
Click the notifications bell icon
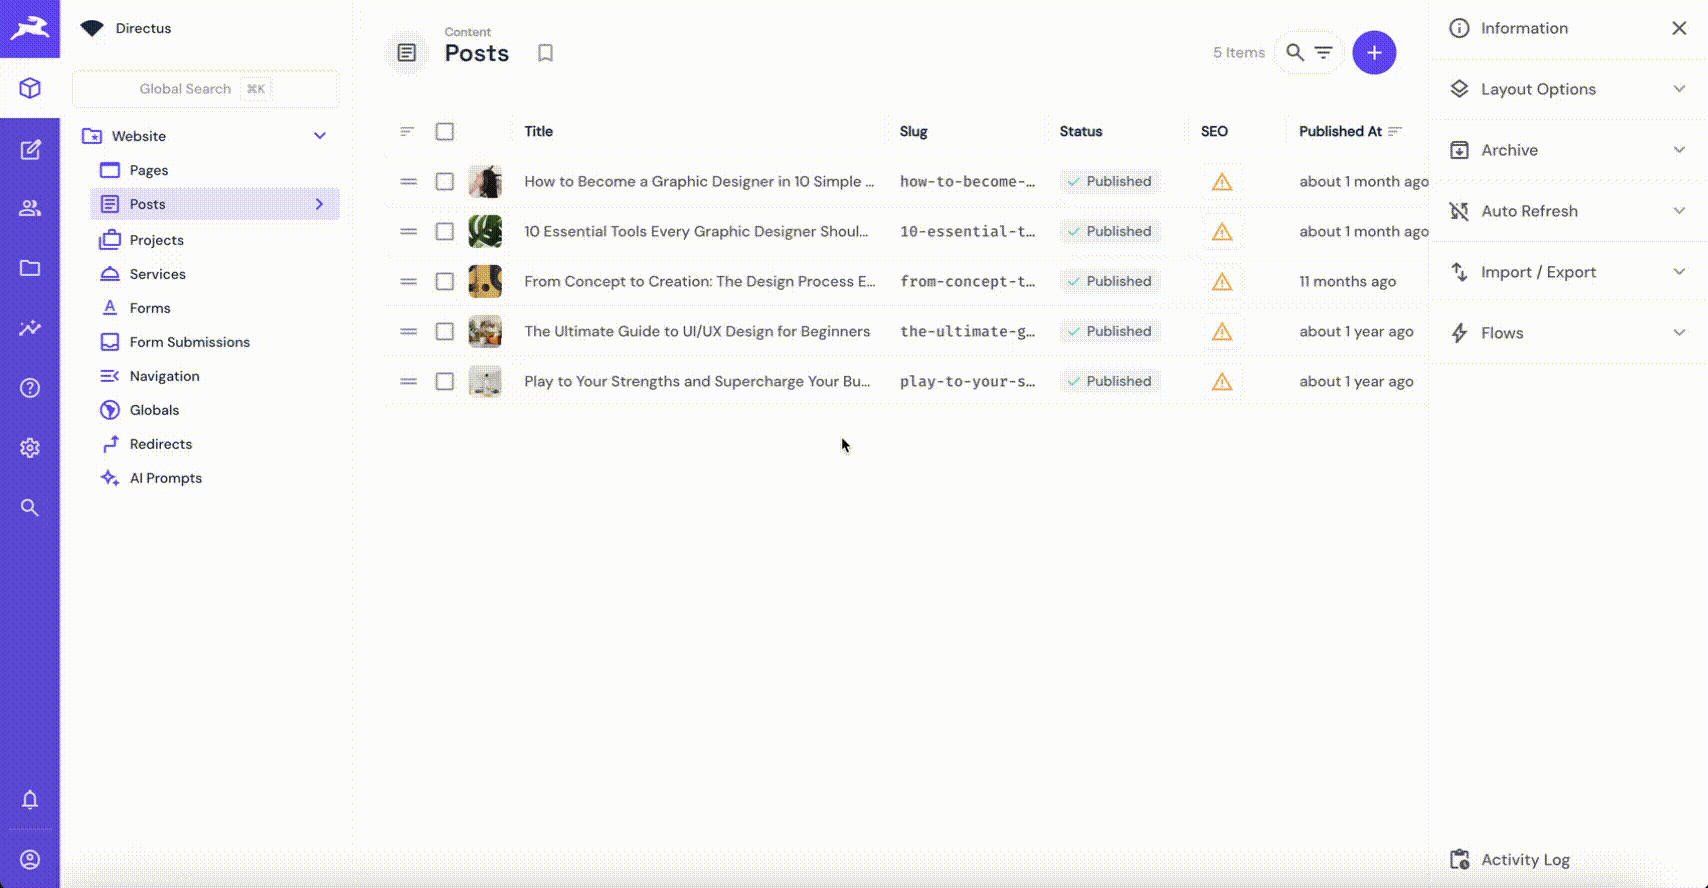30,800
